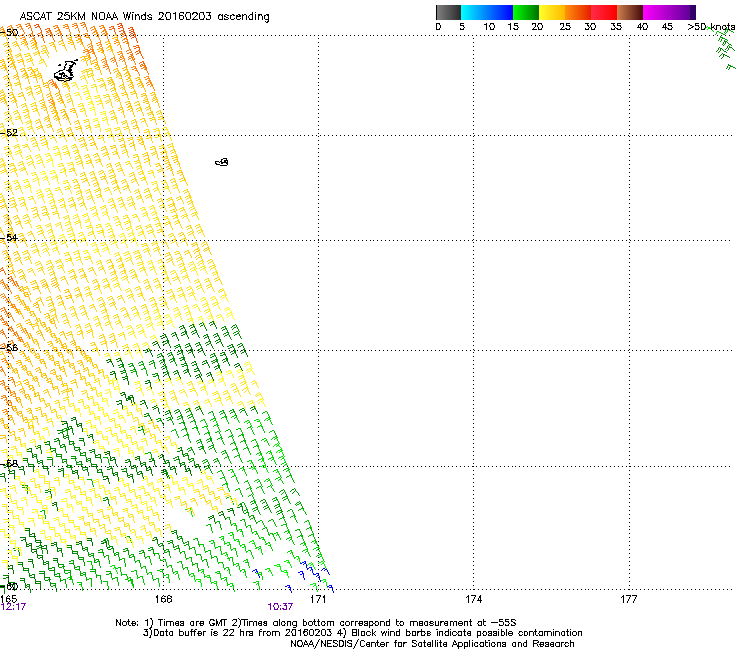
Task: Click the brown 35-40 knots legend segment
Action: pyautogui.click(x=630, y=12)
